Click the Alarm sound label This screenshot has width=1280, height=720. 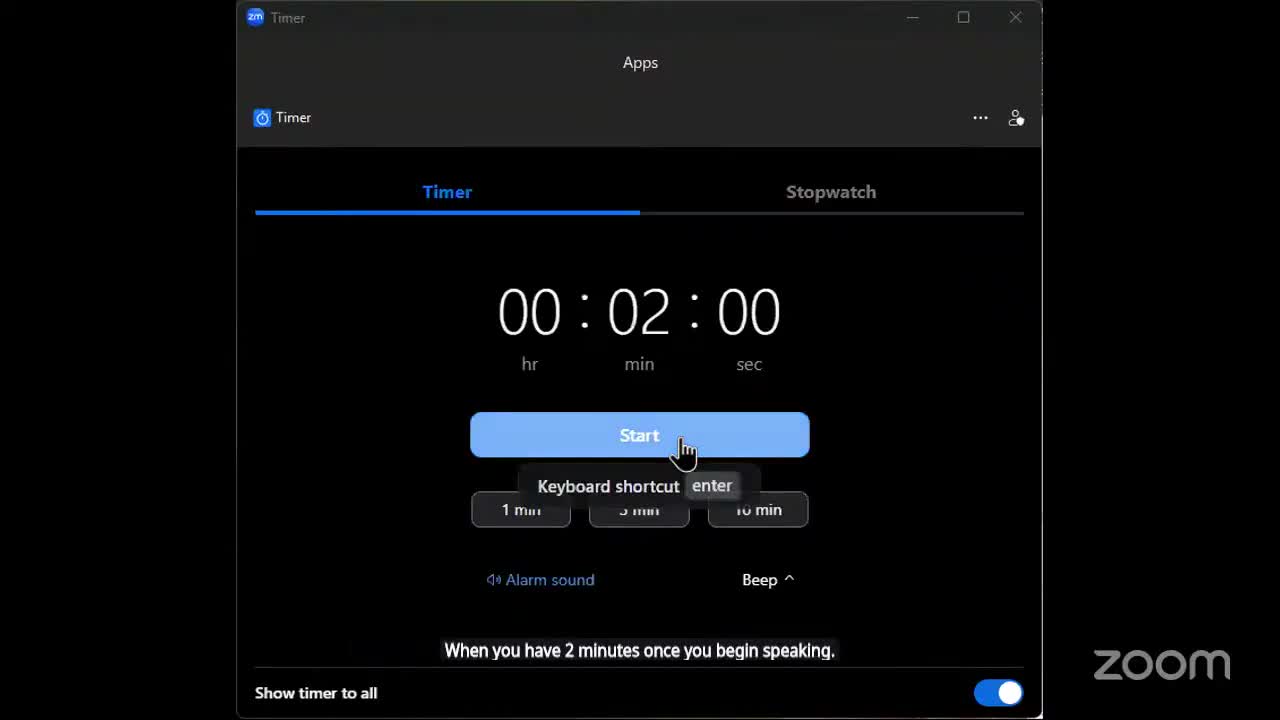[x=550, y=580]
